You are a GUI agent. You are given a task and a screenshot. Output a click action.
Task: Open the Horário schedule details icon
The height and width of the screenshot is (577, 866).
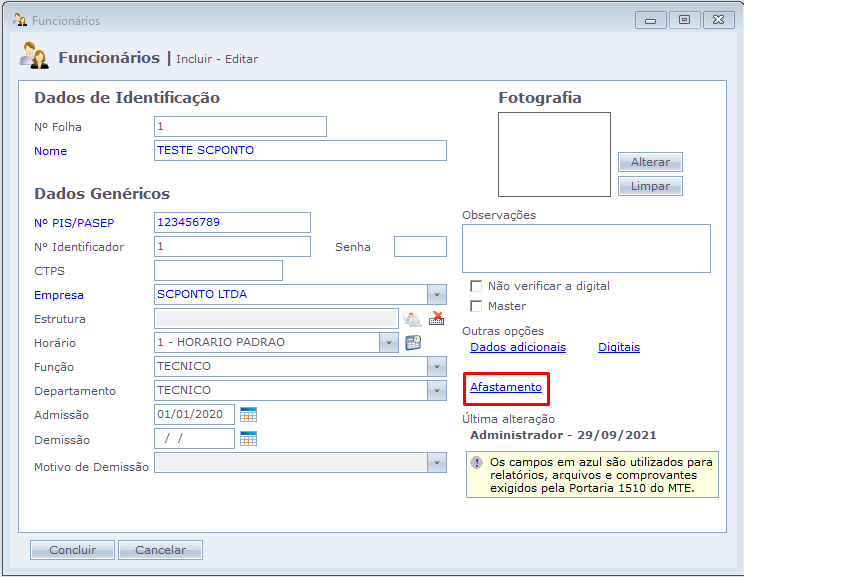413,343
